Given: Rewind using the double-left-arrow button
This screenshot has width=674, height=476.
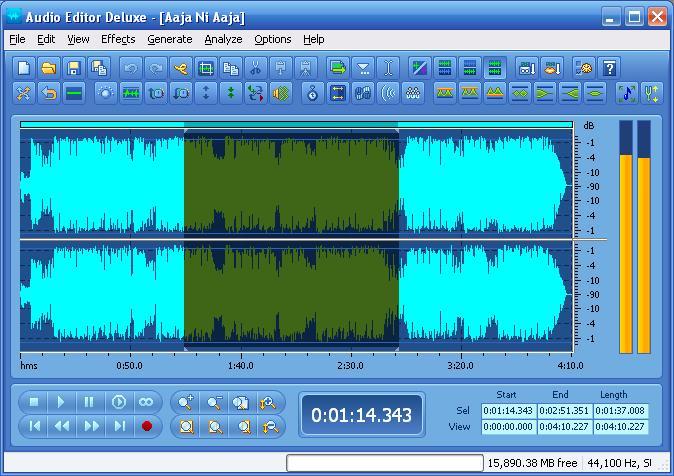Looking at the screenshot, I should [61, 426].
